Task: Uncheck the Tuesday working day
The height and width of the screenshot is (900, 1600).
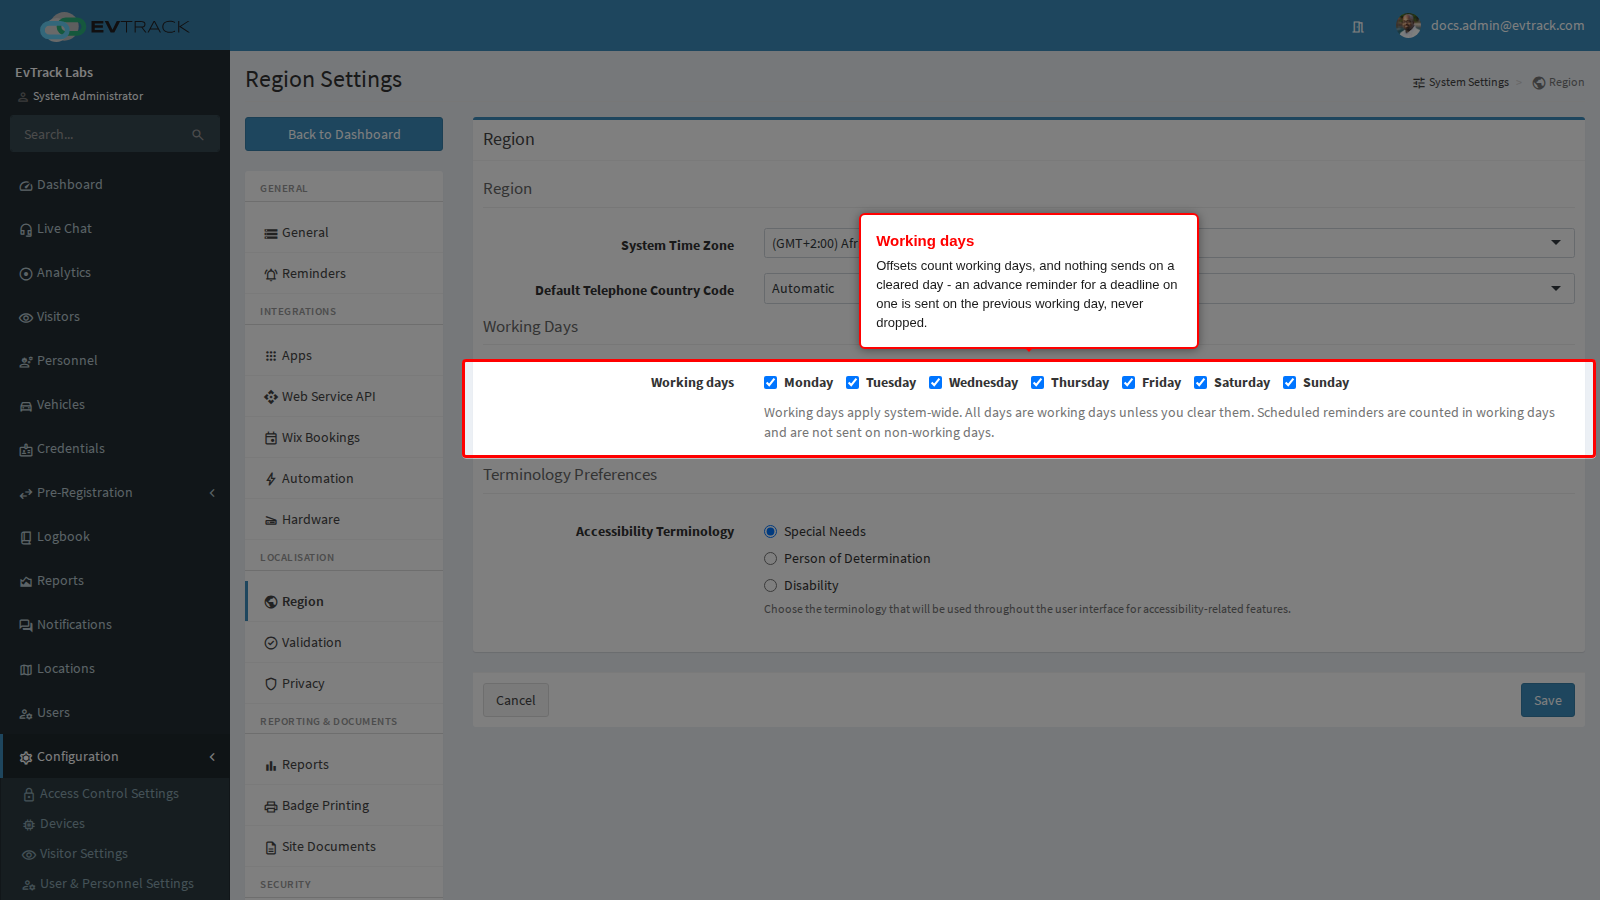Action: click(x=852, y=382)
